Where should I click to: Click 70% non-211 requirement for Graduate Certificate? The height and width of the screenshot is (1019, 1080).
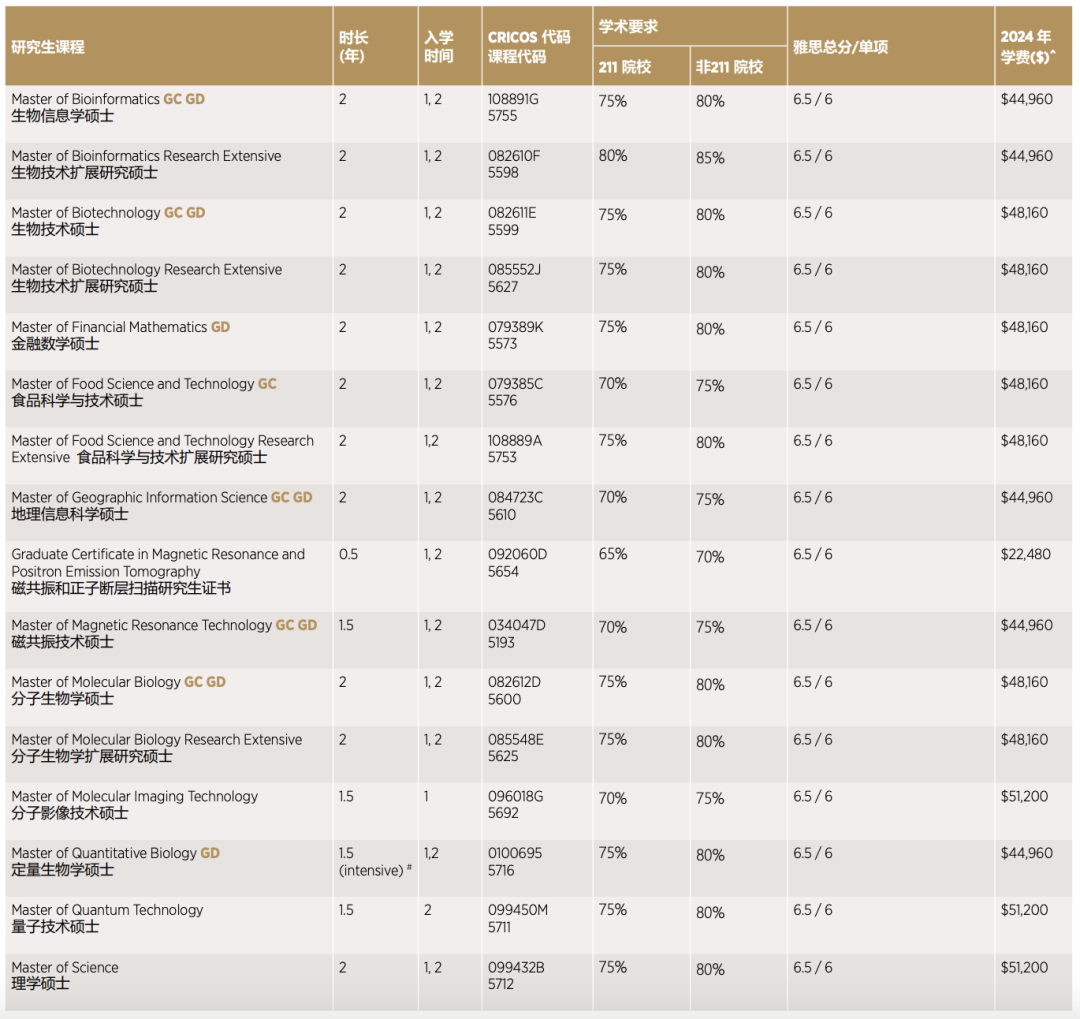click(x=710, y=557)
